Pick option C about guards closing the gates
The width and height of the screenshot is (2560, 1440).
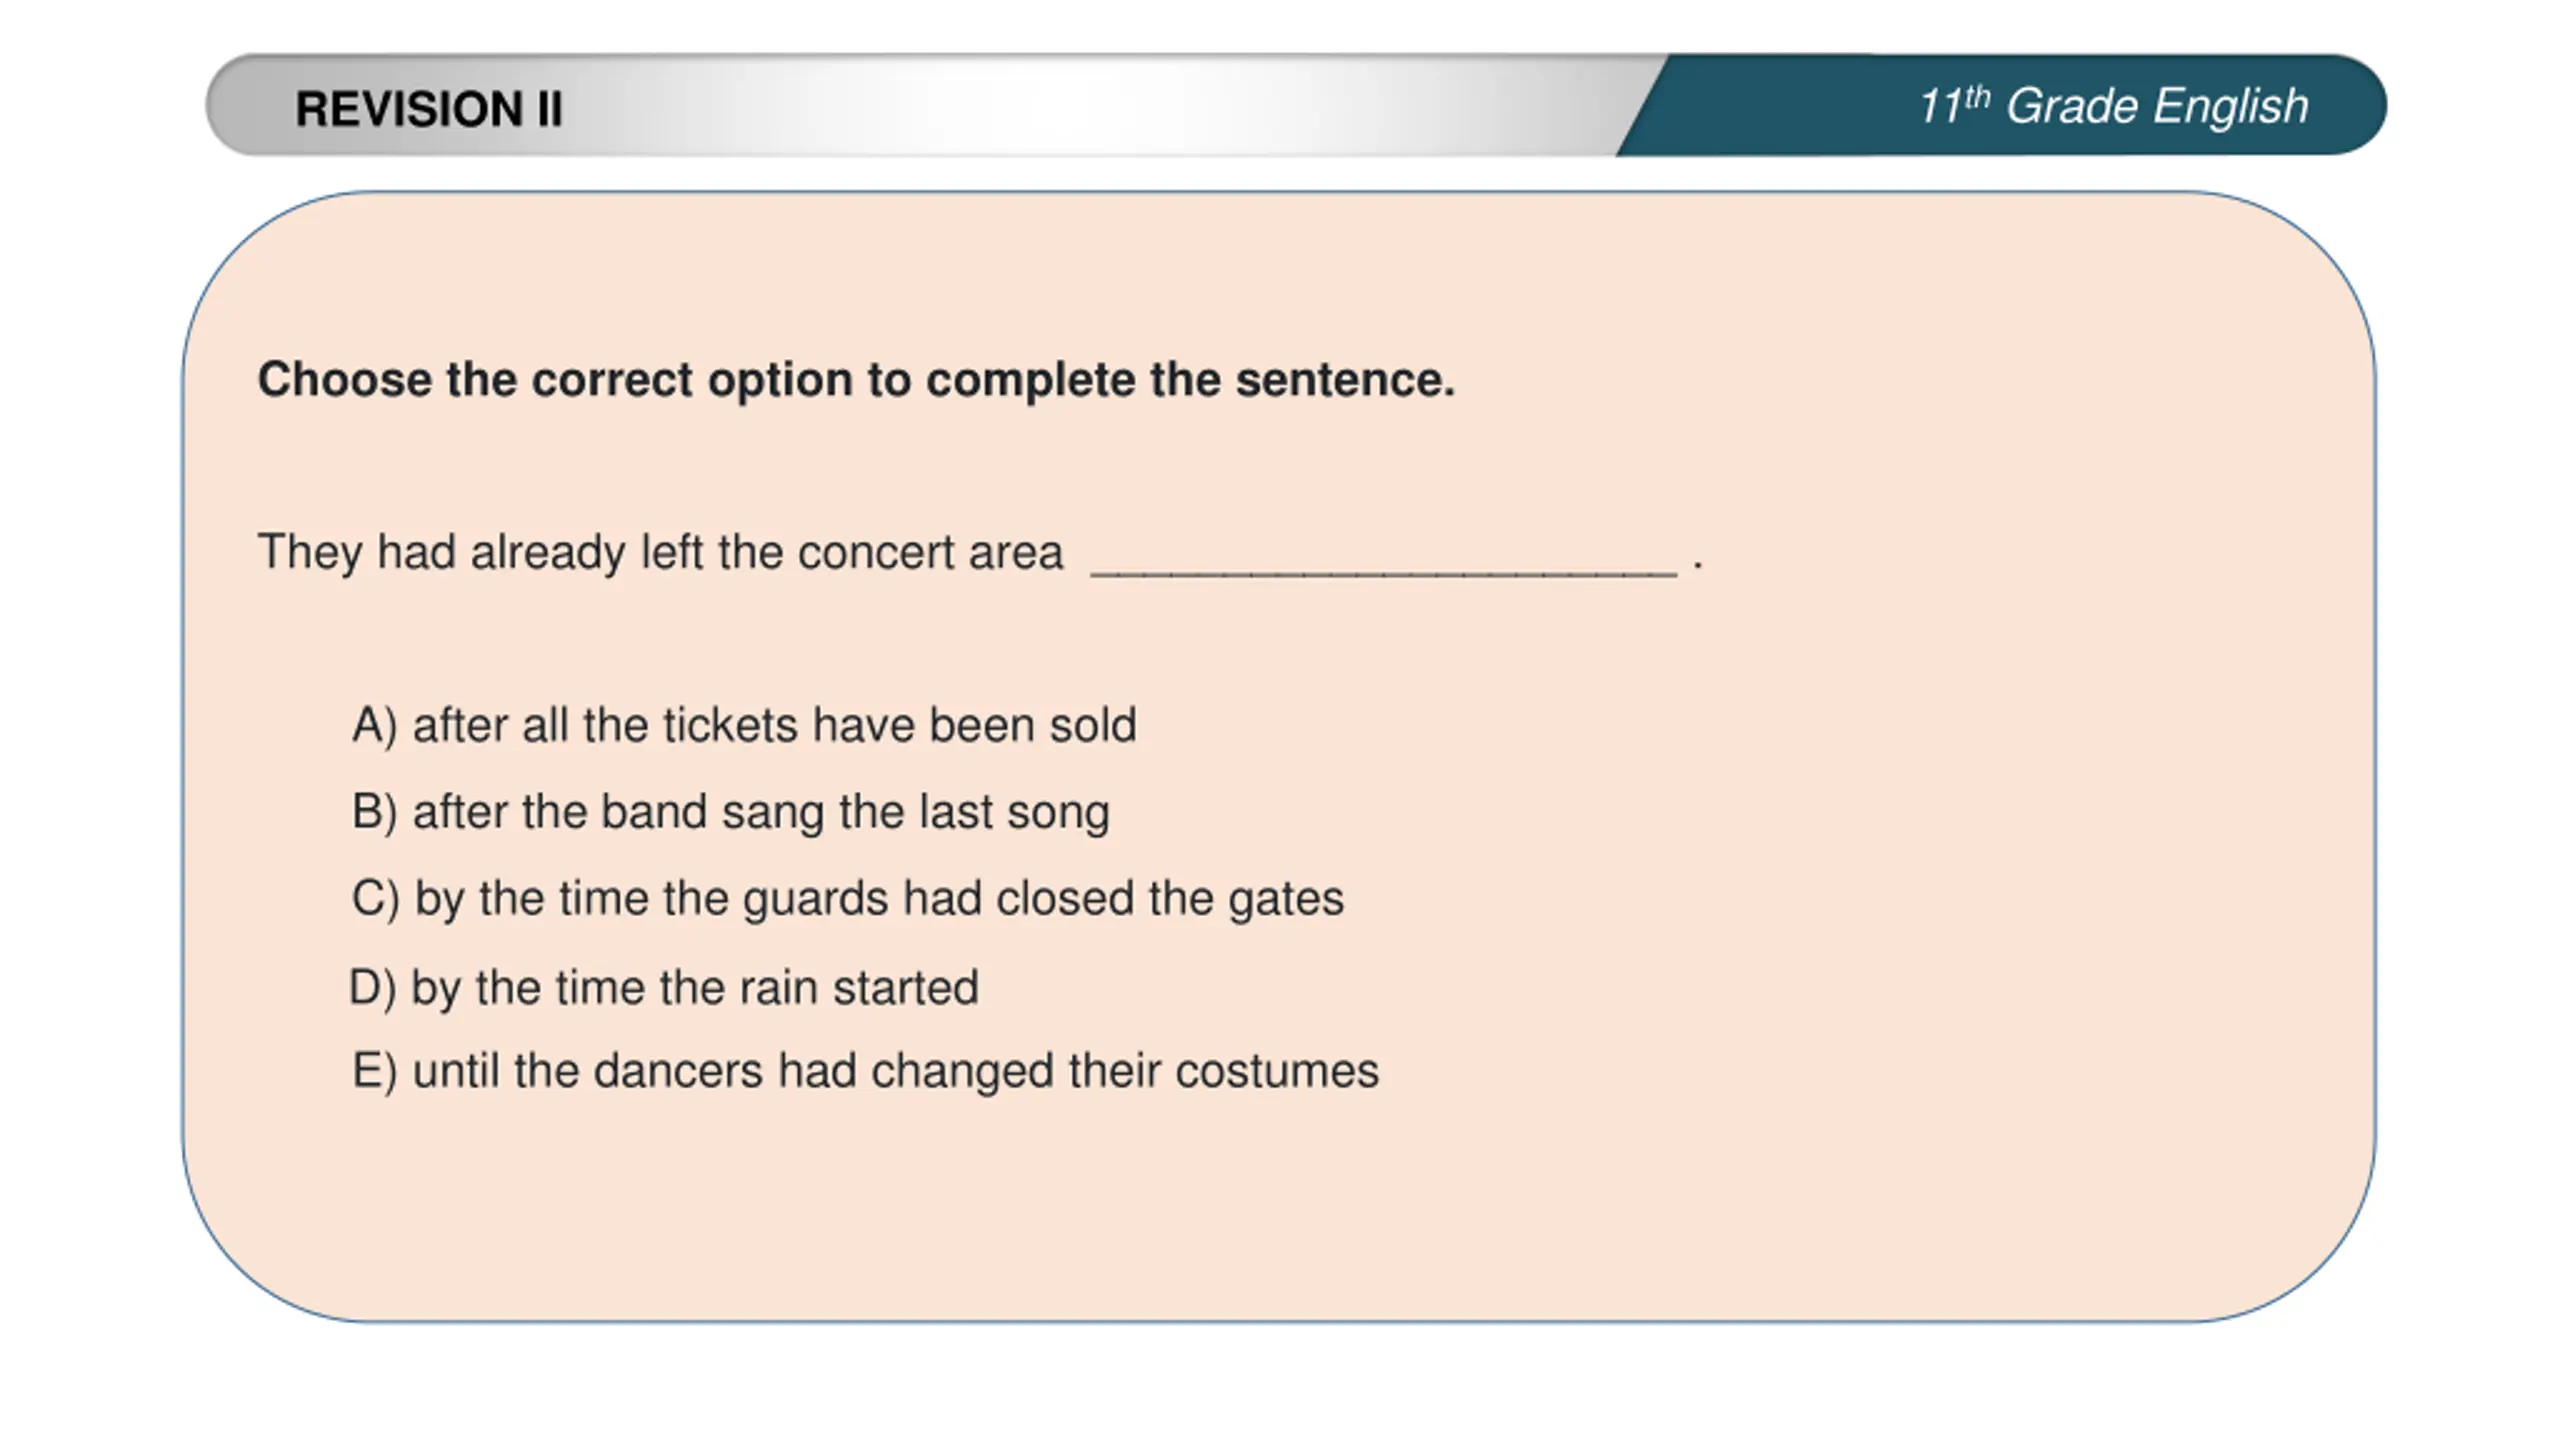click(x=847, y=898)
